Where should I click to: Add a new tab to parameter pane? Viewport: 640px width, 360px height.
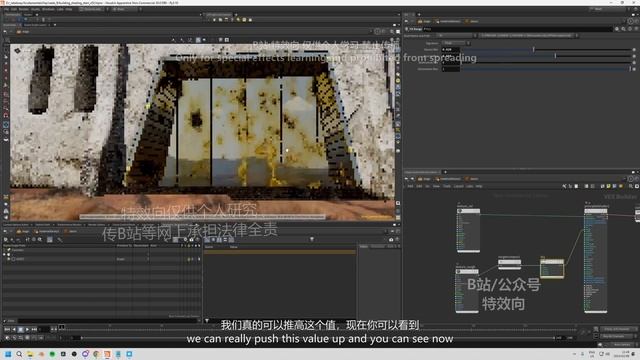coord(418,14)
